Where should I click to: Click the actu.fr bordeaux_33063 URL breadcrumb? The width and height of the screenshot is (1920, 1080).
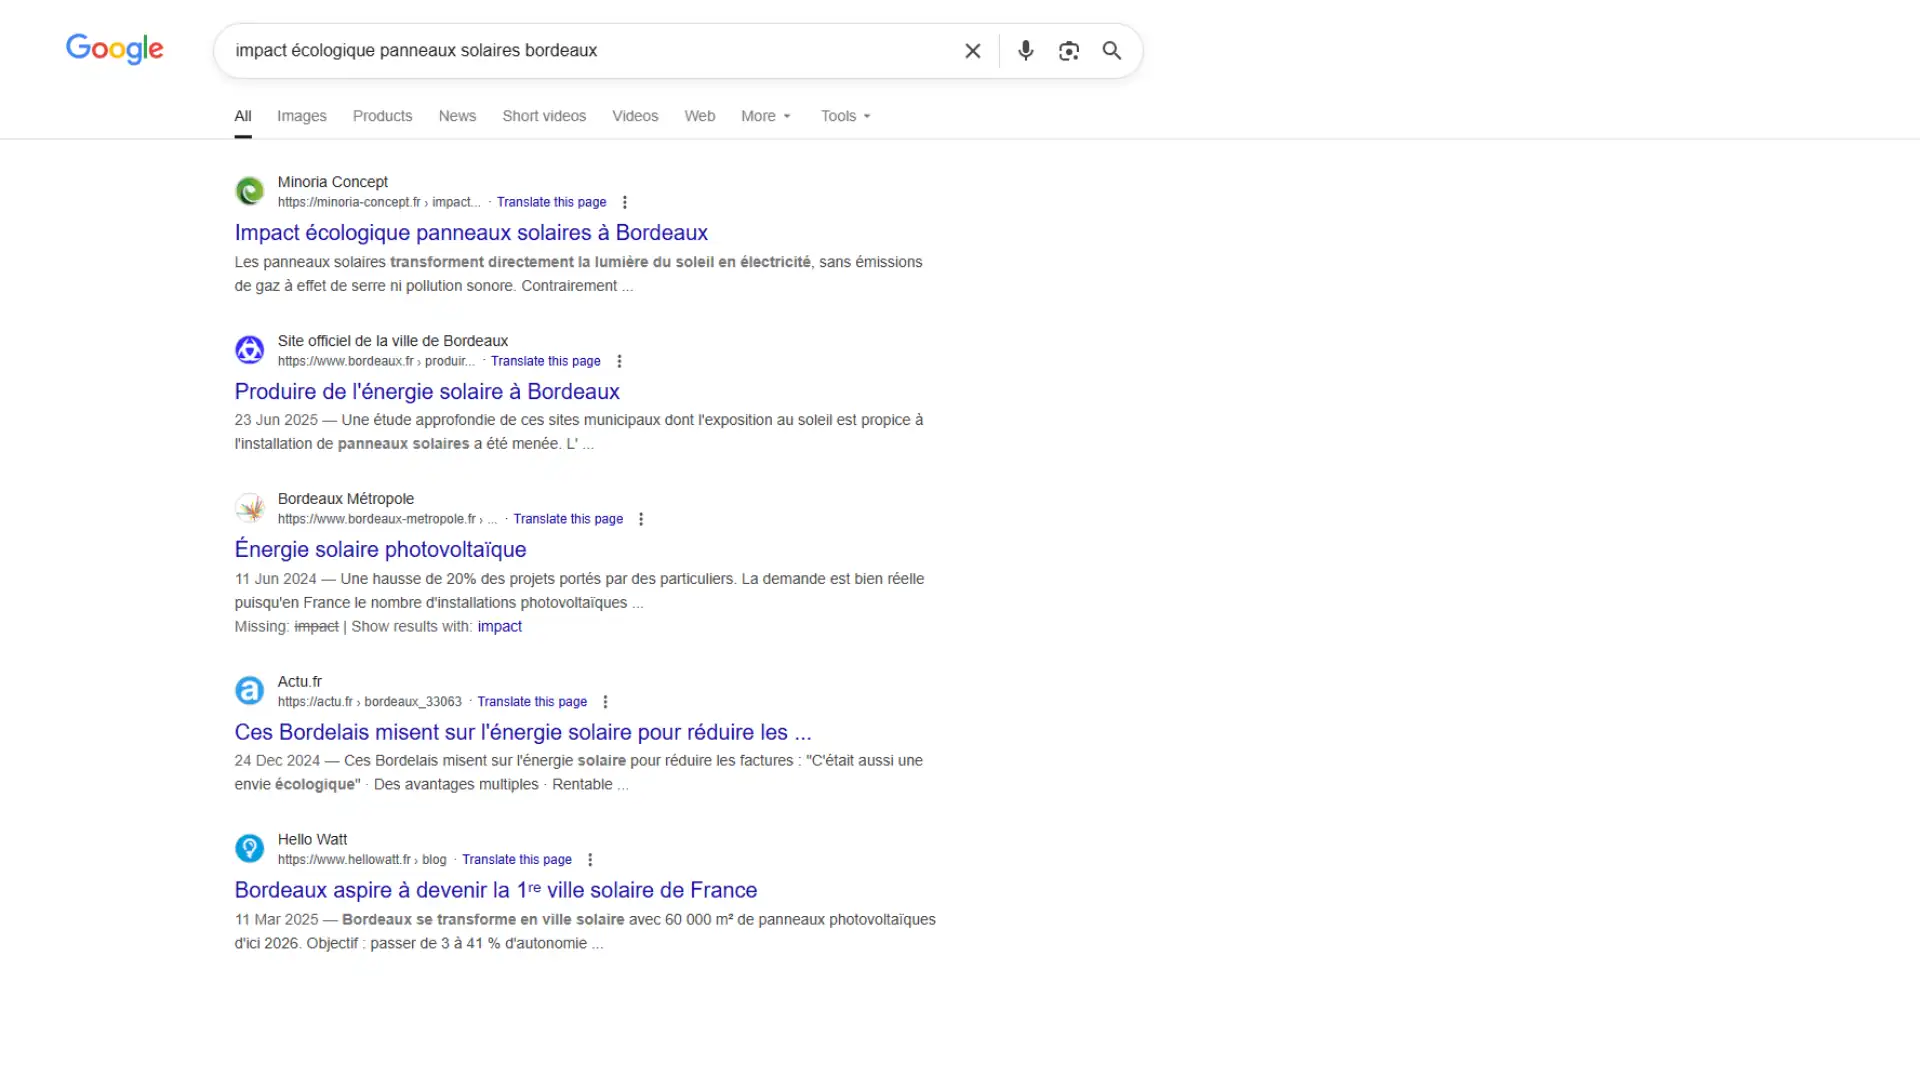click(x=370, y=702)
